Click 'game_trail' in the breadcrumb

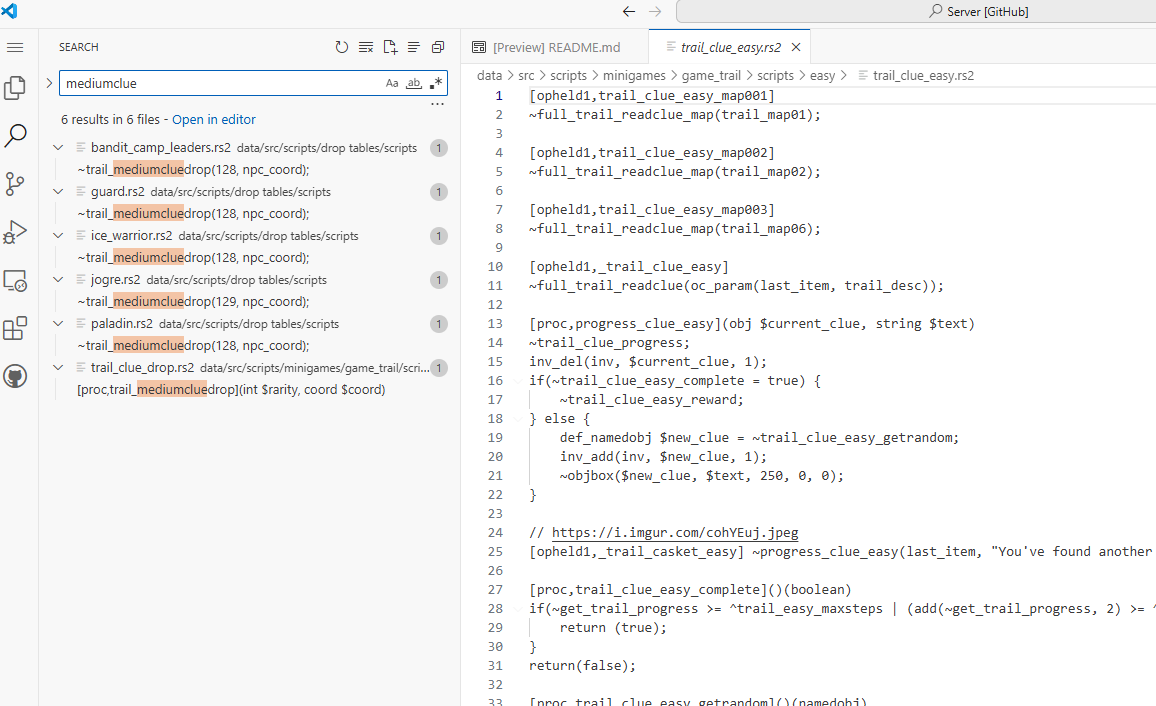click(711, 75)
